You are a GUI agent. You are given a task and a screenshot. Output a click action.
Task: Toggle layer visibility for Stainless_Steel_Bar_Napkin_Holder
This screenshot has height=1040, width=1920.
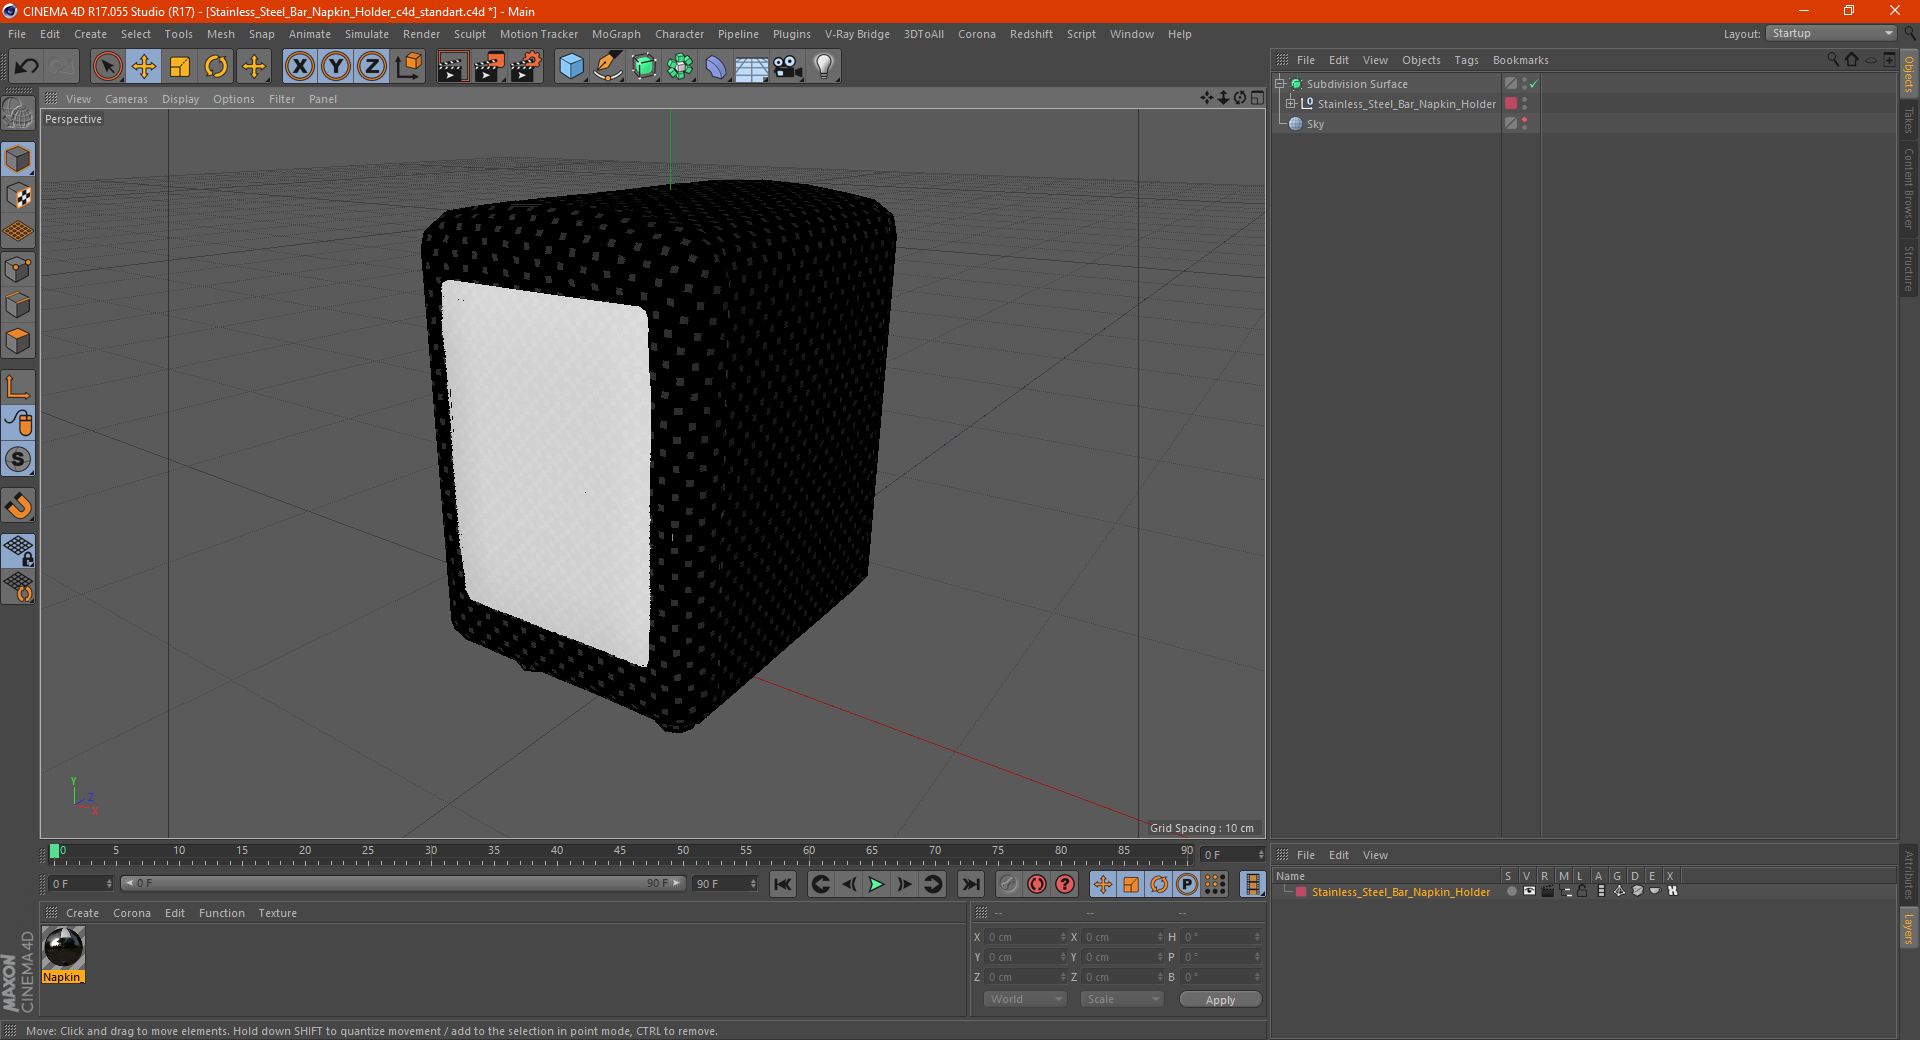coord(1529,891)
